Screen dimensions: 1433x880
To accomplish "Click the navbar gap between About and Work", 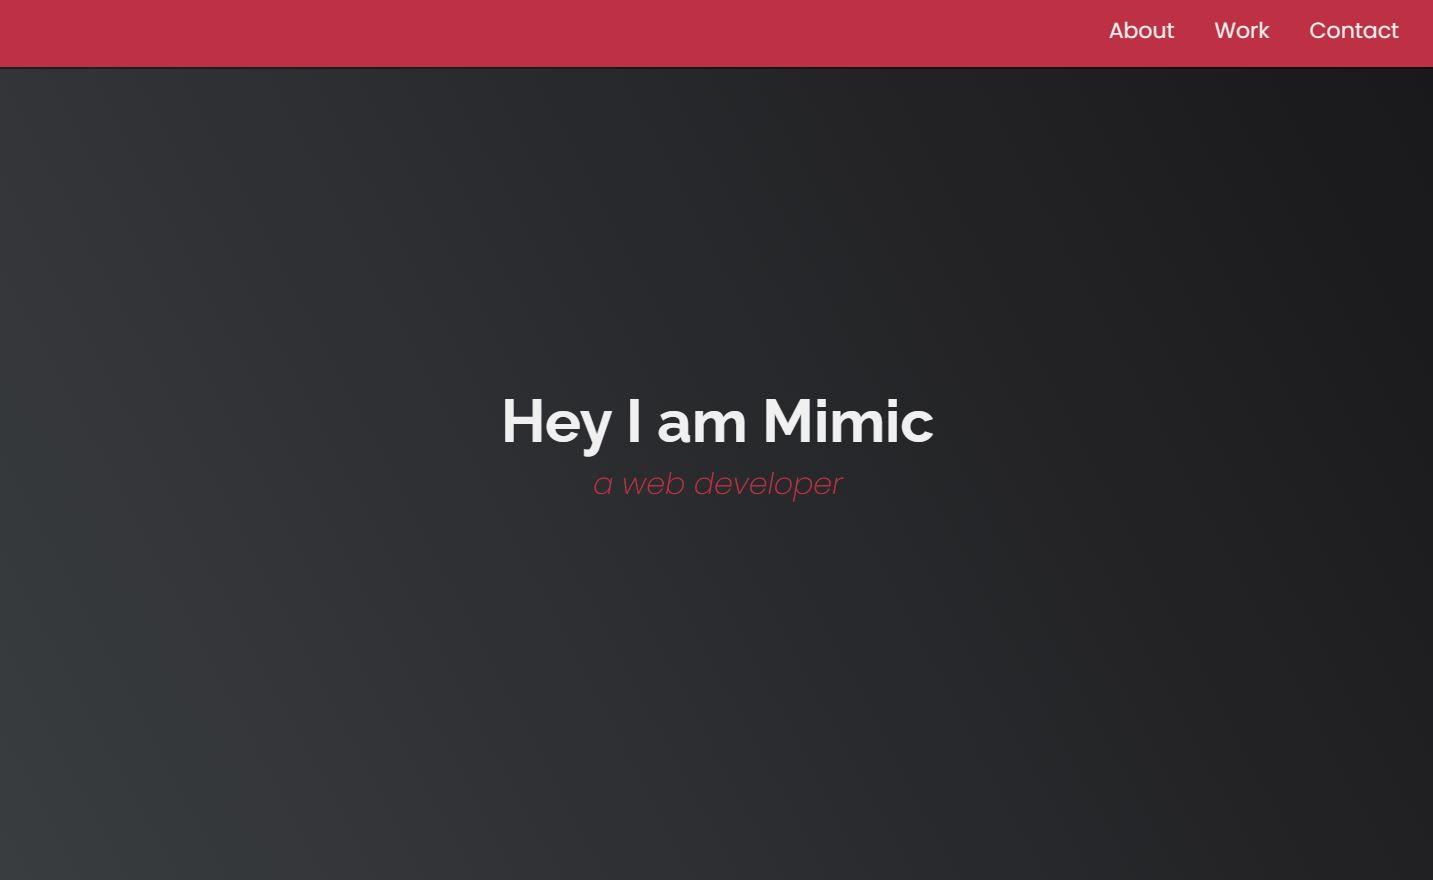I will pyautogui.click(x=1194, y=31).
